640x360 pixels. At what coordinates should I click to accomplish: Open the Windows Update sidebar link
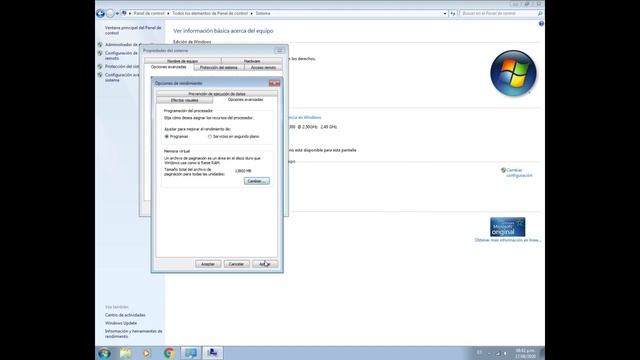121,323
